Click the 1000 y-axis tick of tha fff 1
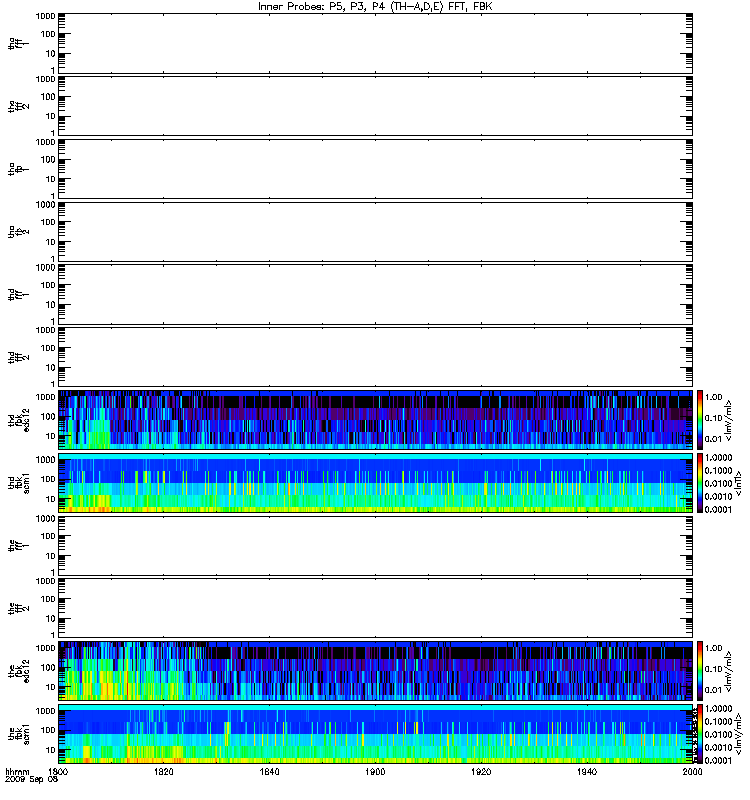Image resolution: width=750 pixels, height=800 pixels. coord(45,16)
